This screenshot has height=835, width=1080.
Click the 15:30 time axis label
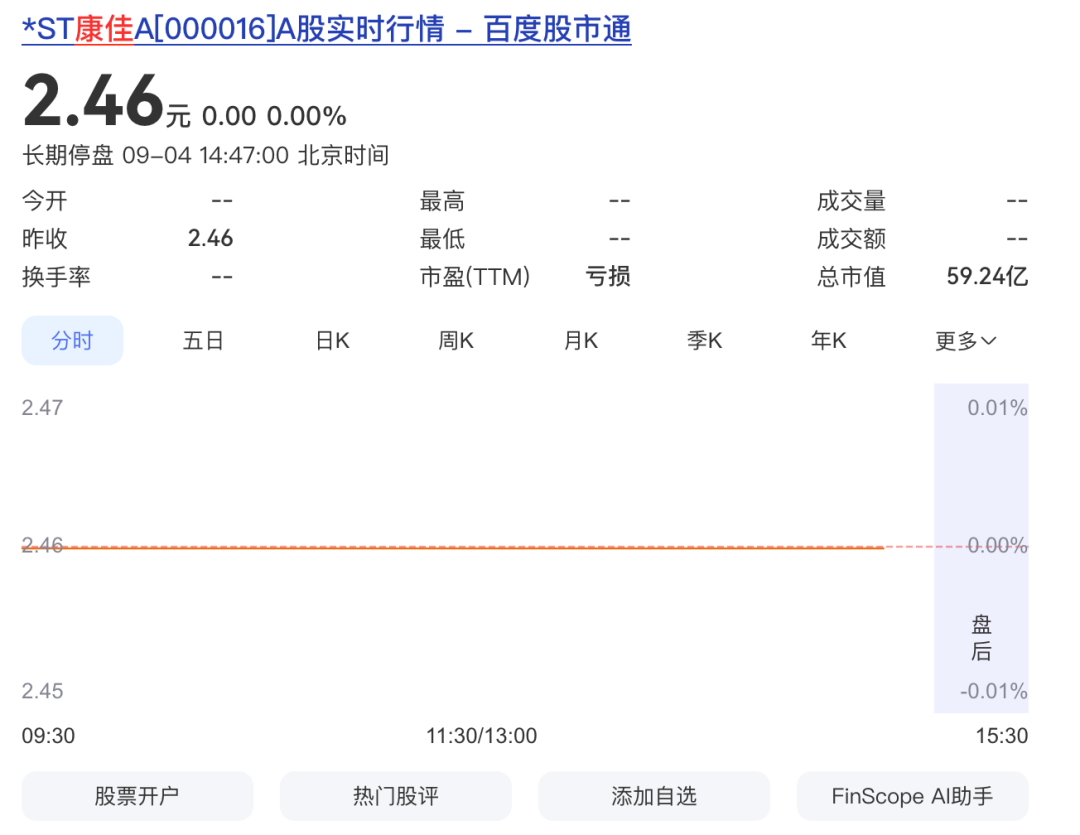[x=1001, y=736]
